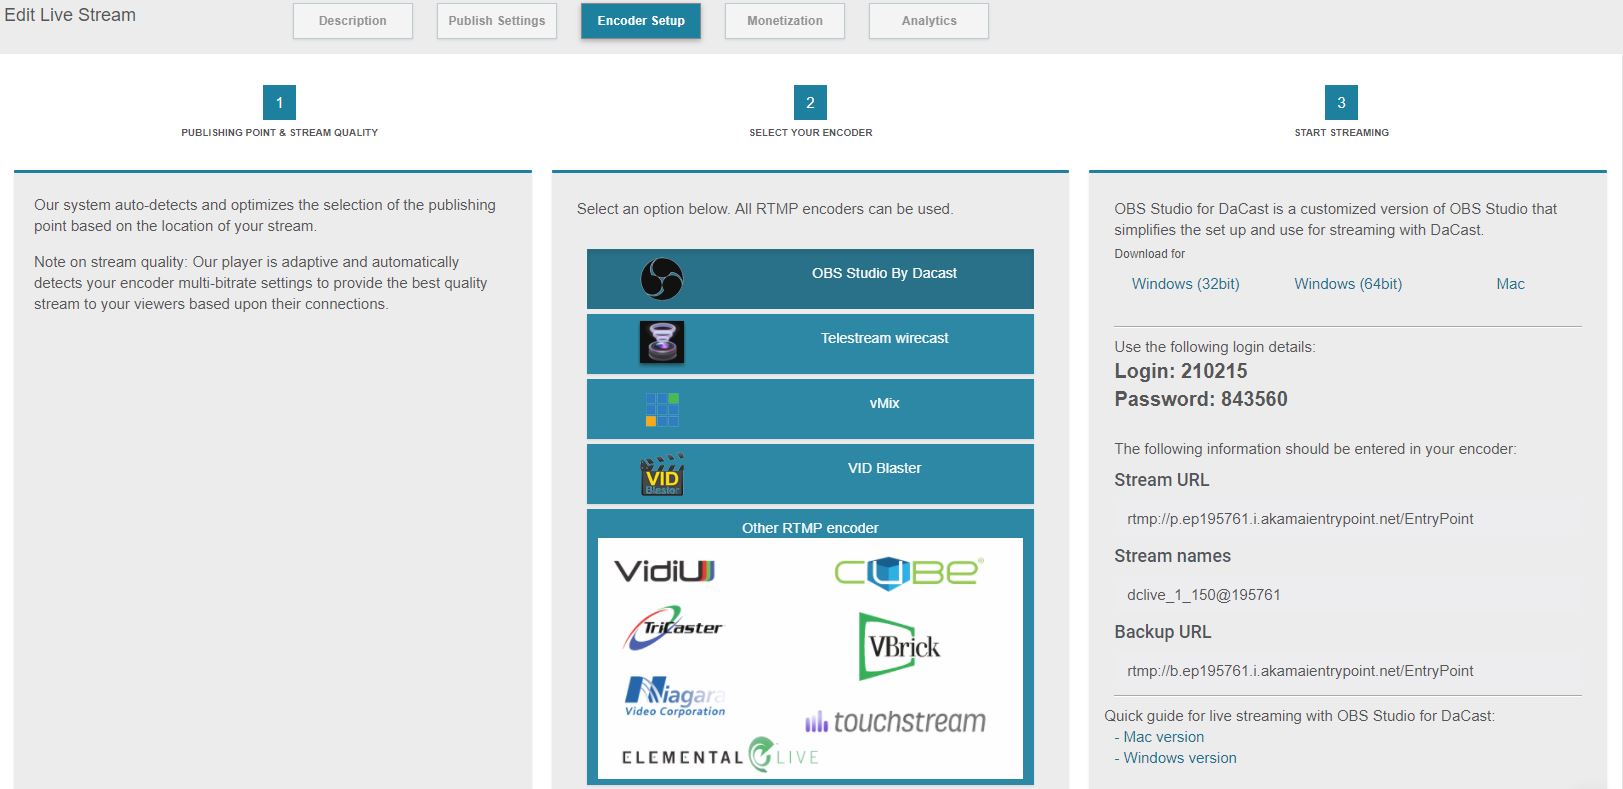Go to the Monetization tab
Image resolution: width=1623 pixels, height=789 pixels.
785,21
